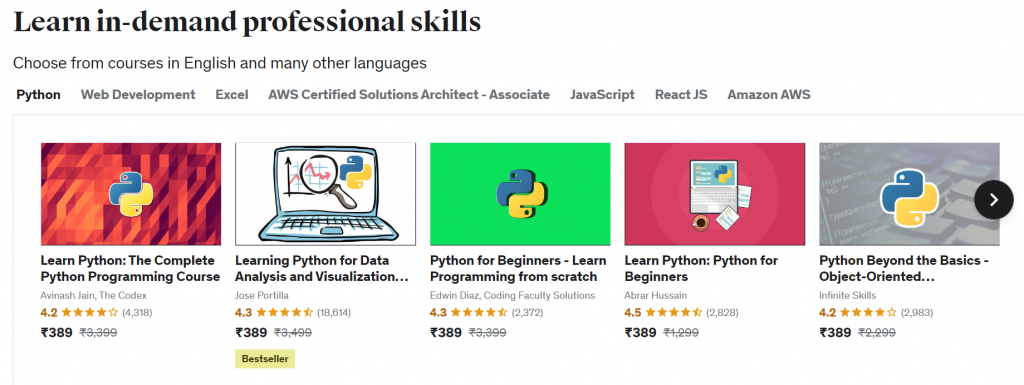Select the Python tab

click(x=39, y=95)
